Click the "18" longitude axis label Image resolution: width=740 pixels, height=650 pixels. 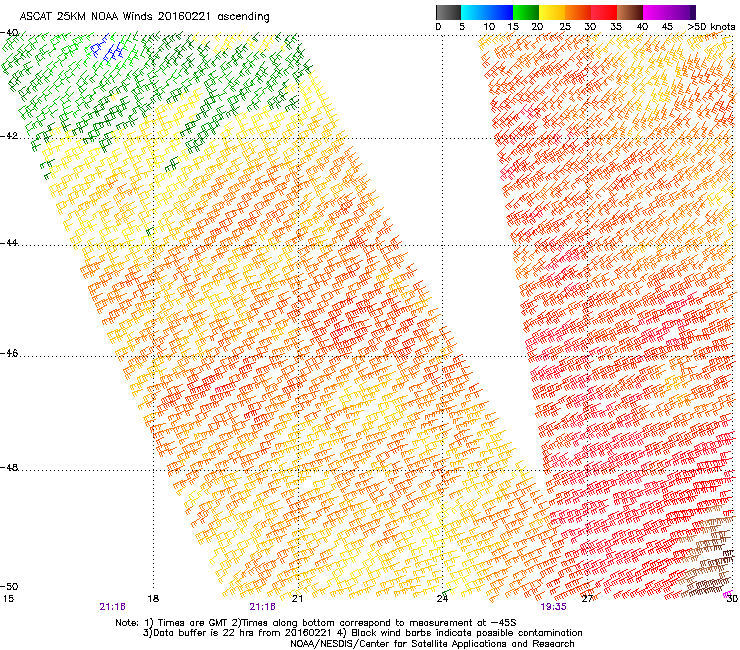point(153,599)
